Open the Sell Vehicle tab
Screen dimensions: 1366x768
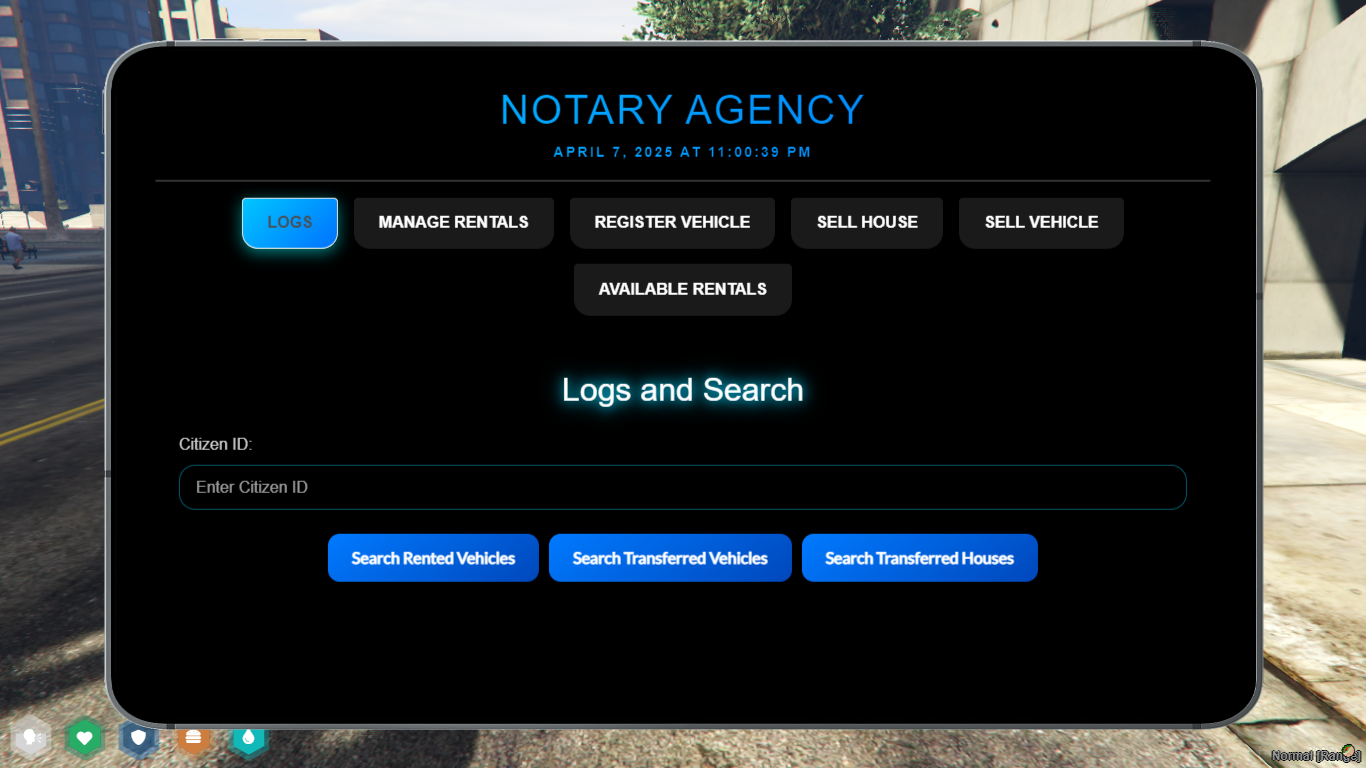click(x=1041, y=222)
